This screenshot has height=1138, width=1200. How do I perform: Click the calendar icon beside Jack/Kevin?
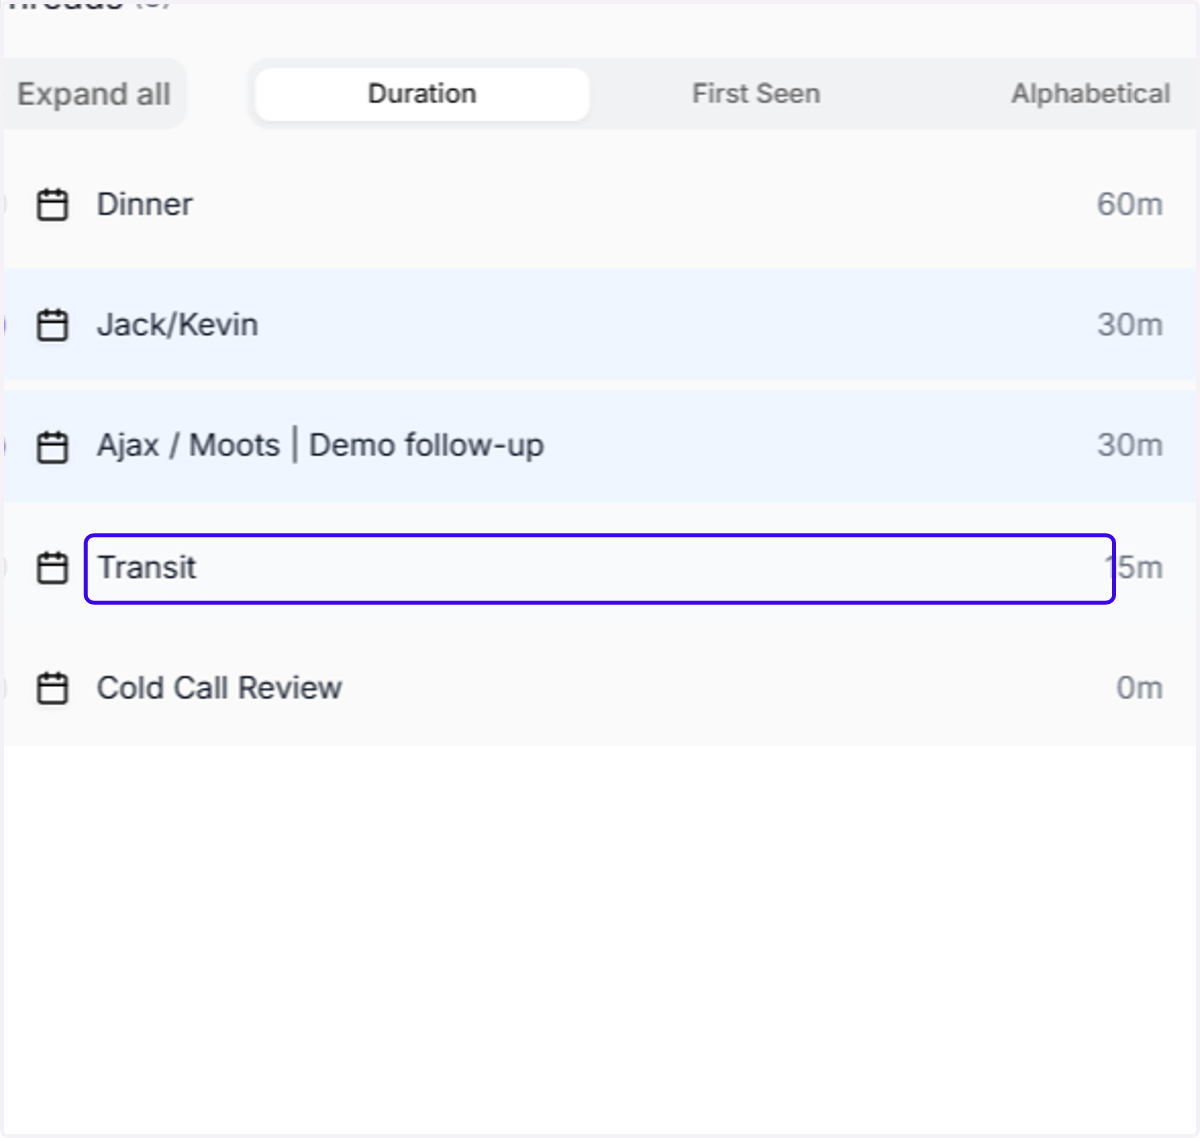(x=52, y=325)
